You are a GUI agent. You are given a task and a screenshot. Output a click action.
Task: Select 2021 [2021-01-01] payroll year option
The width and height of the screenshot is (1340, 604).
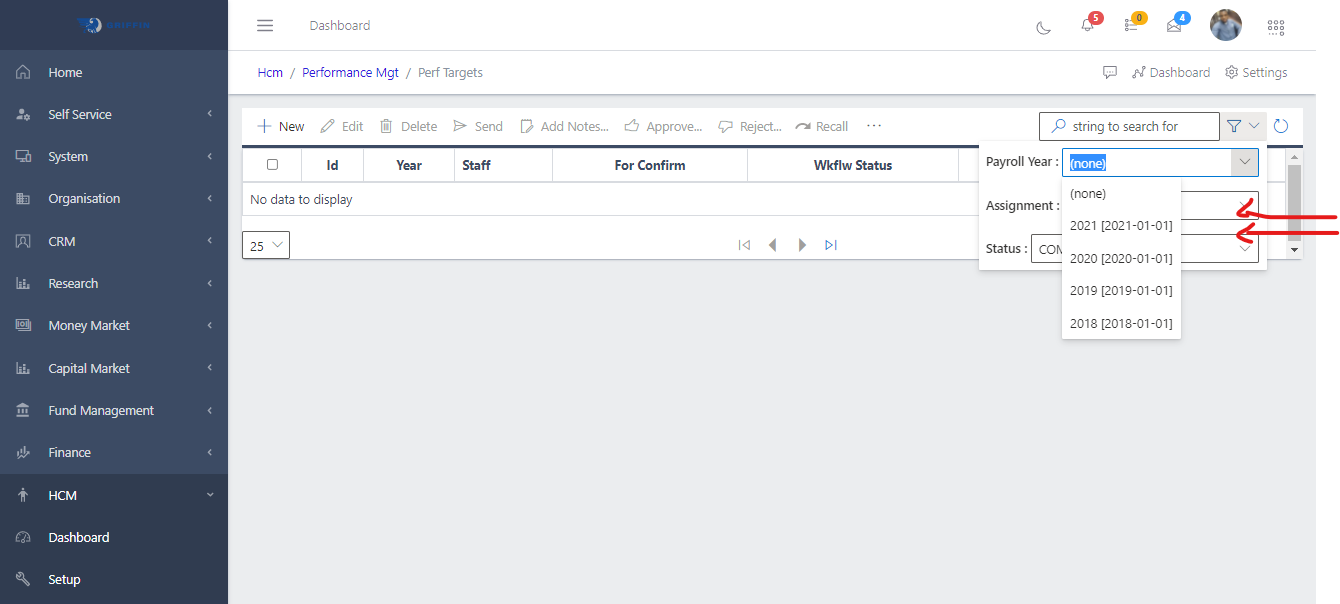coord(1121,226)
